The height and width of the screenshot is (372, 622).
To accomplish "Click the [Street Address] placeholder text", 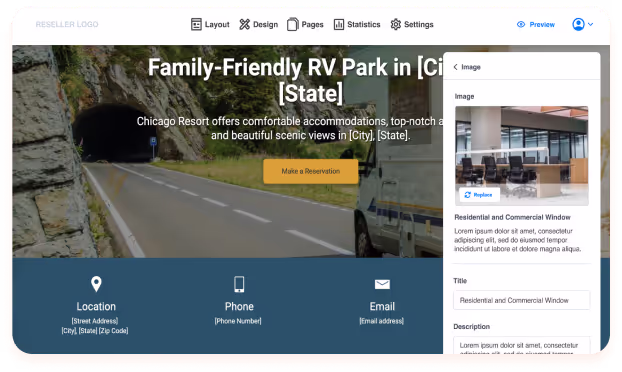I will click(95, 321).
